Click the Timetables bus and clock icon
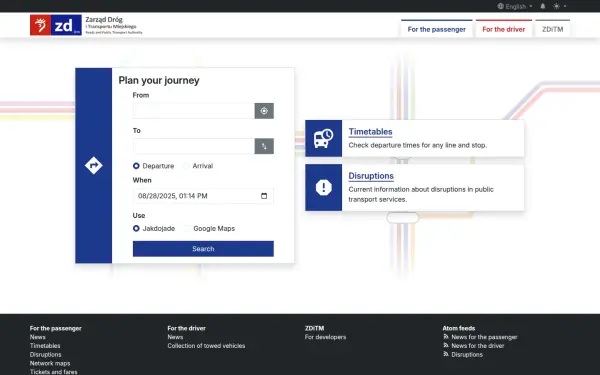This screenshot has height=375, width=600. (323, 139)
